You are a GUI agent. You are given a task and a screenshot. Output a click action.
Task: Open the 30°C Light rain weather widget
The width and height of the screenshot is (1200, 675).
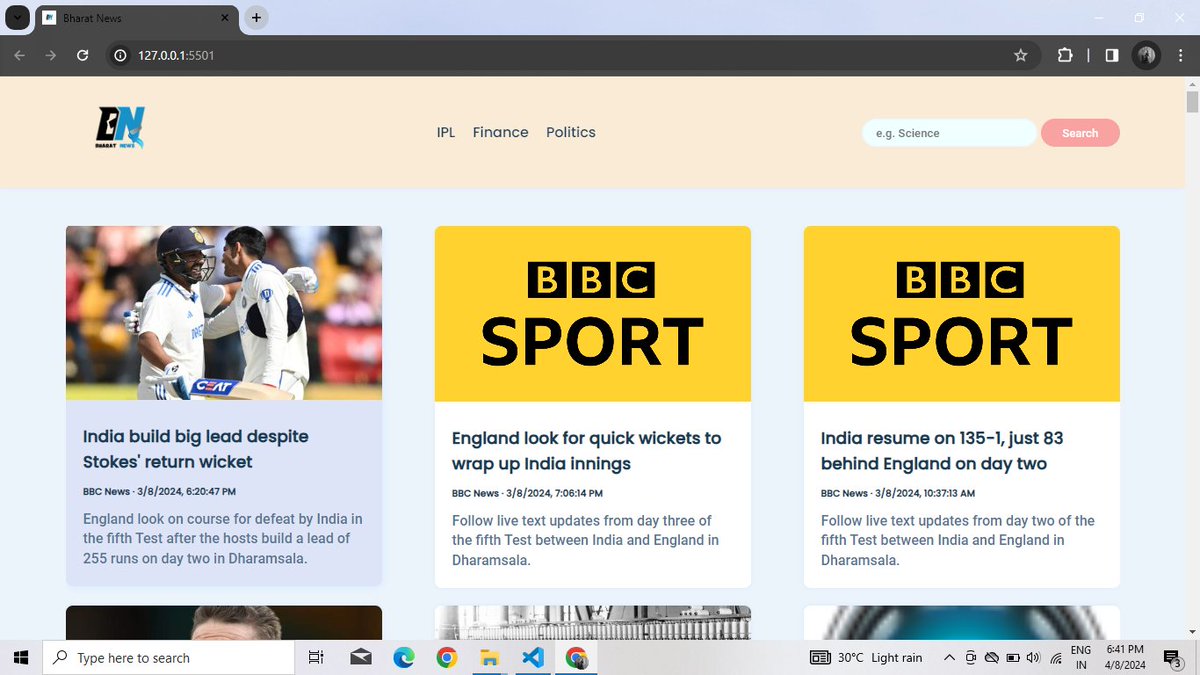point(866,657)
